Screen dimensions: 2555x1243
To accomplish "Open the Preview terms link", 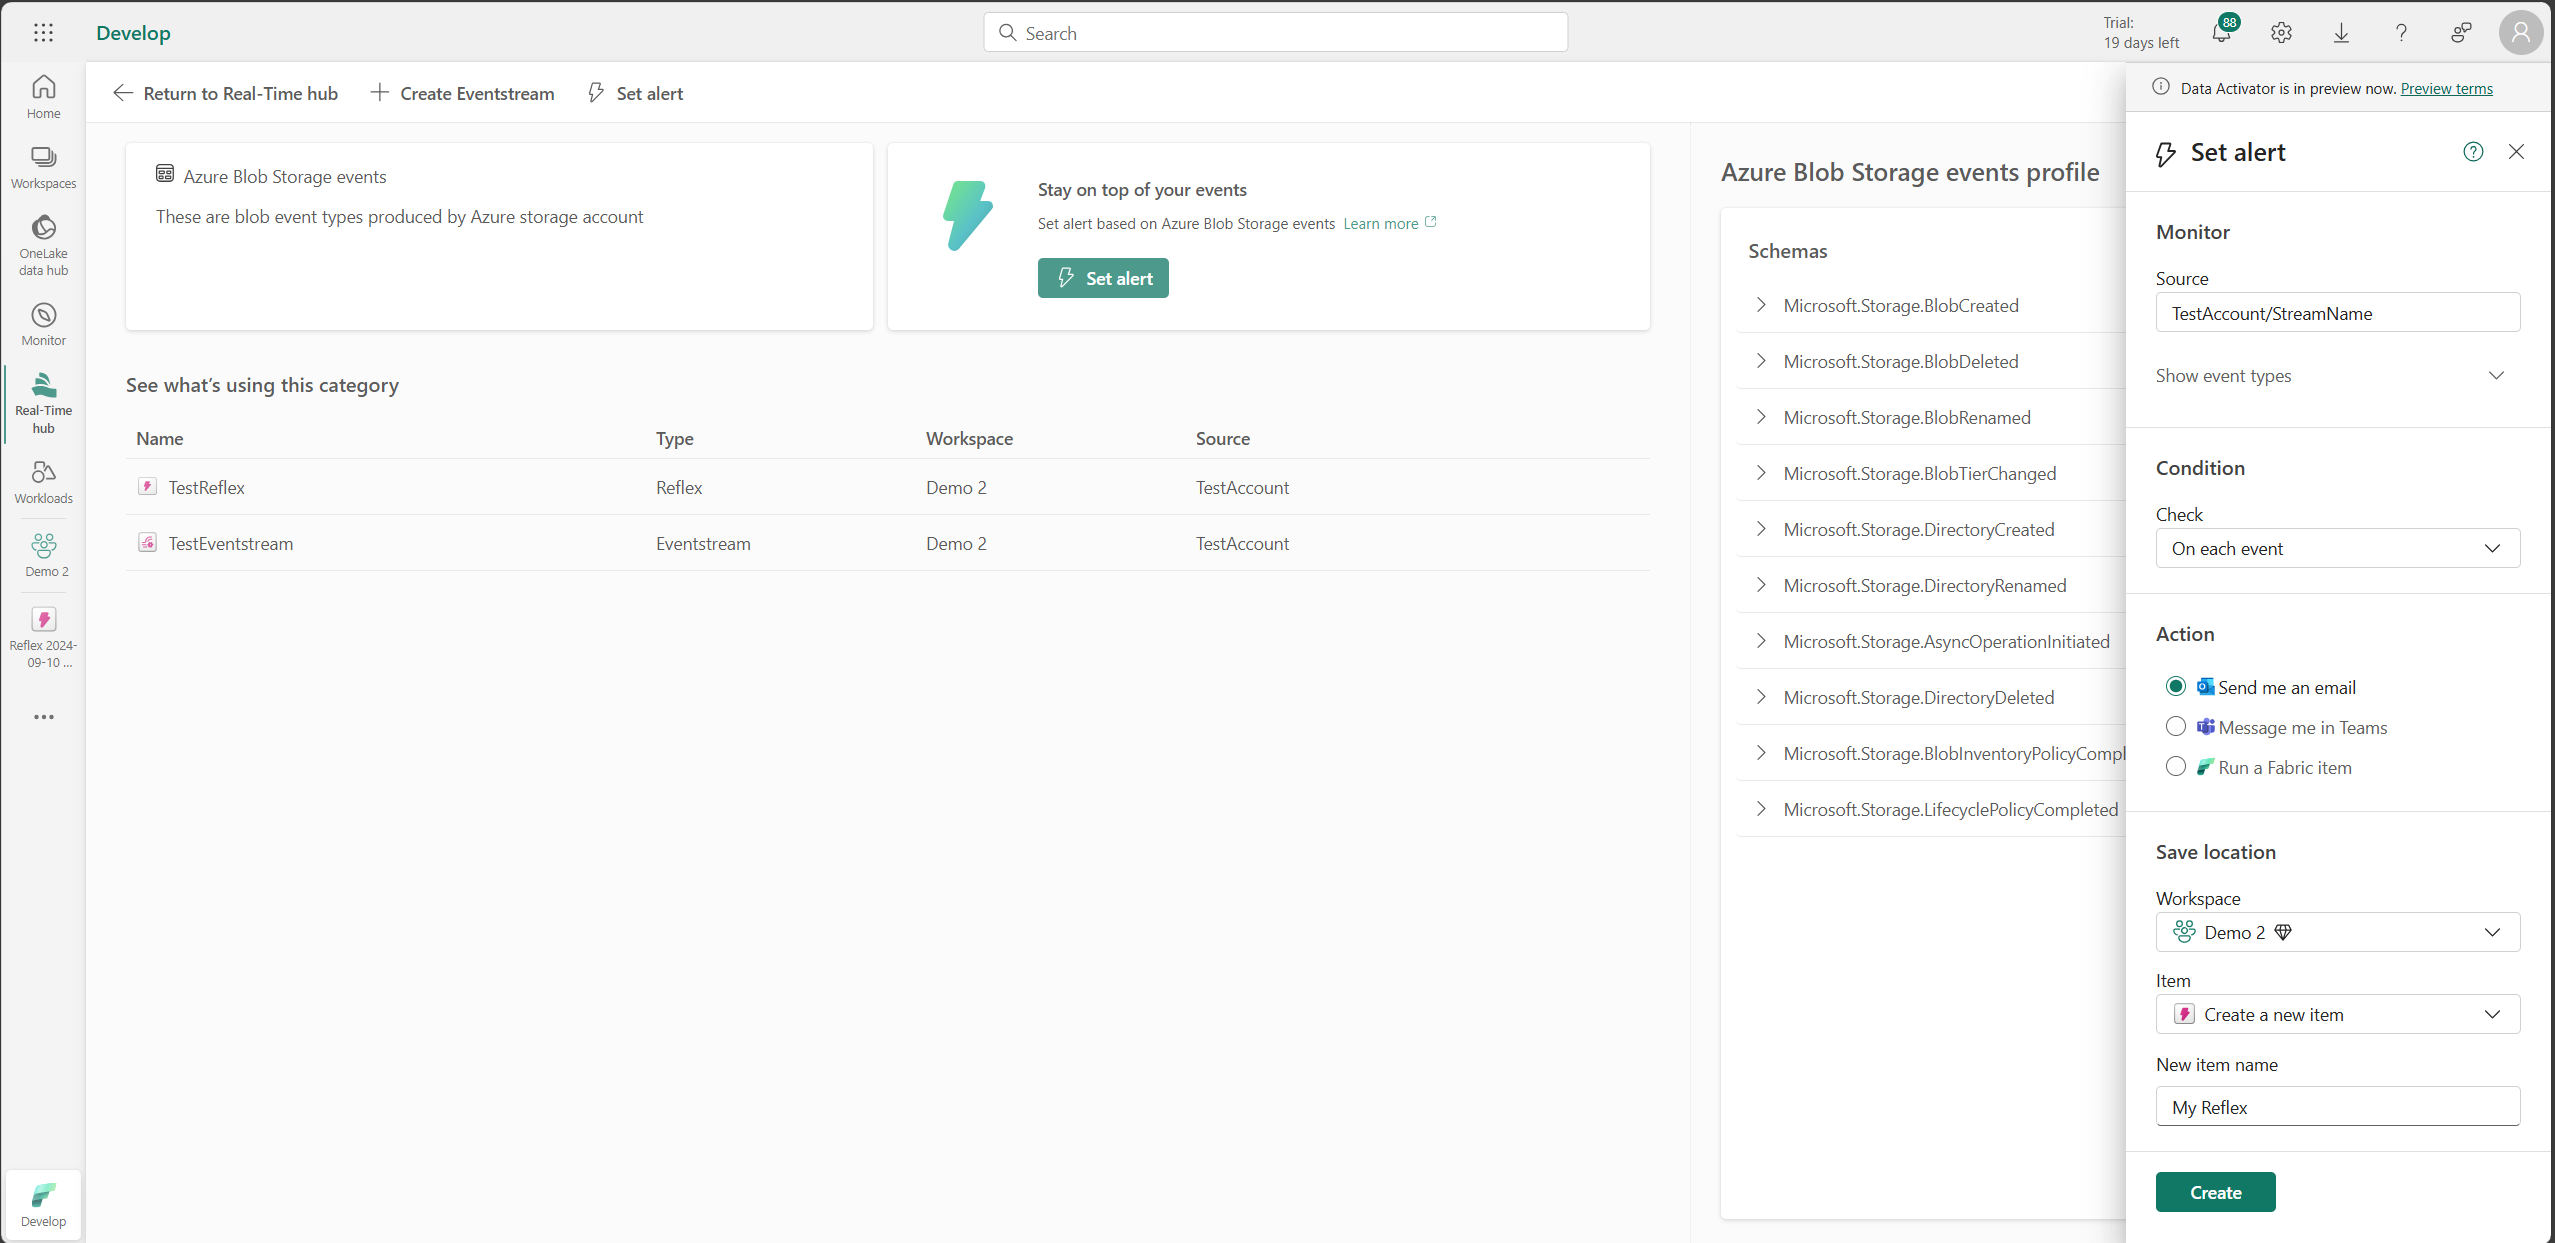I will click(x=2446, y=88).
